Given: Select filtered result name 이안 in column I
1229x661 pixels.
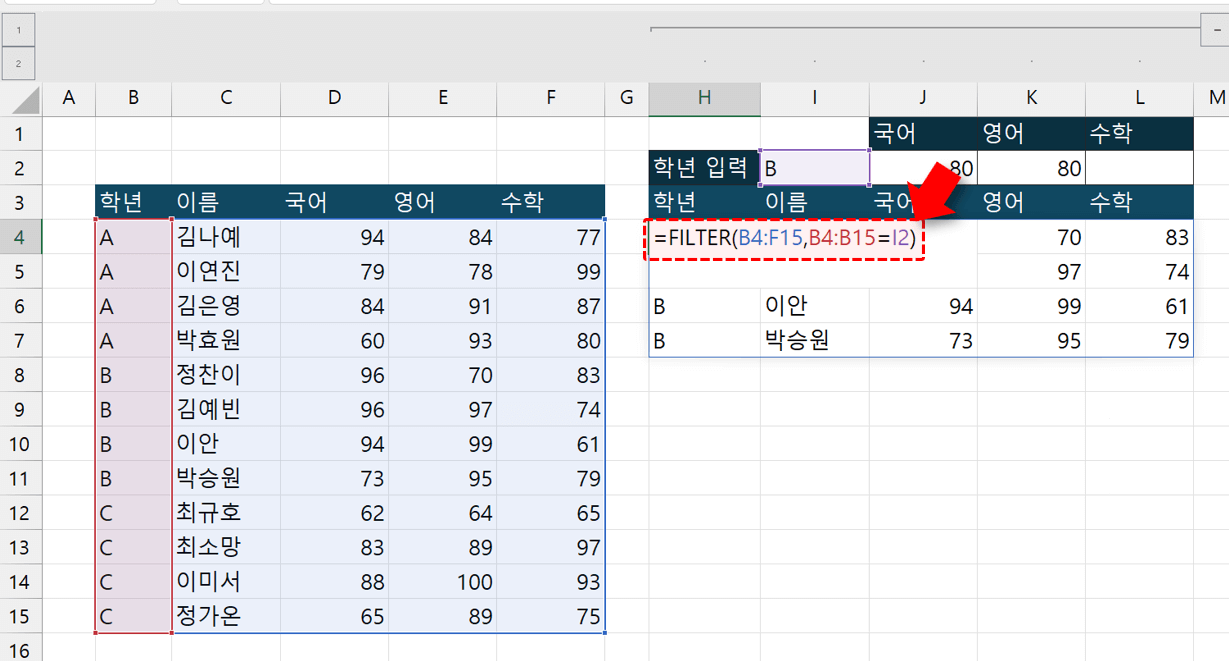Looking at the screenshot, I should click(815, 306).
